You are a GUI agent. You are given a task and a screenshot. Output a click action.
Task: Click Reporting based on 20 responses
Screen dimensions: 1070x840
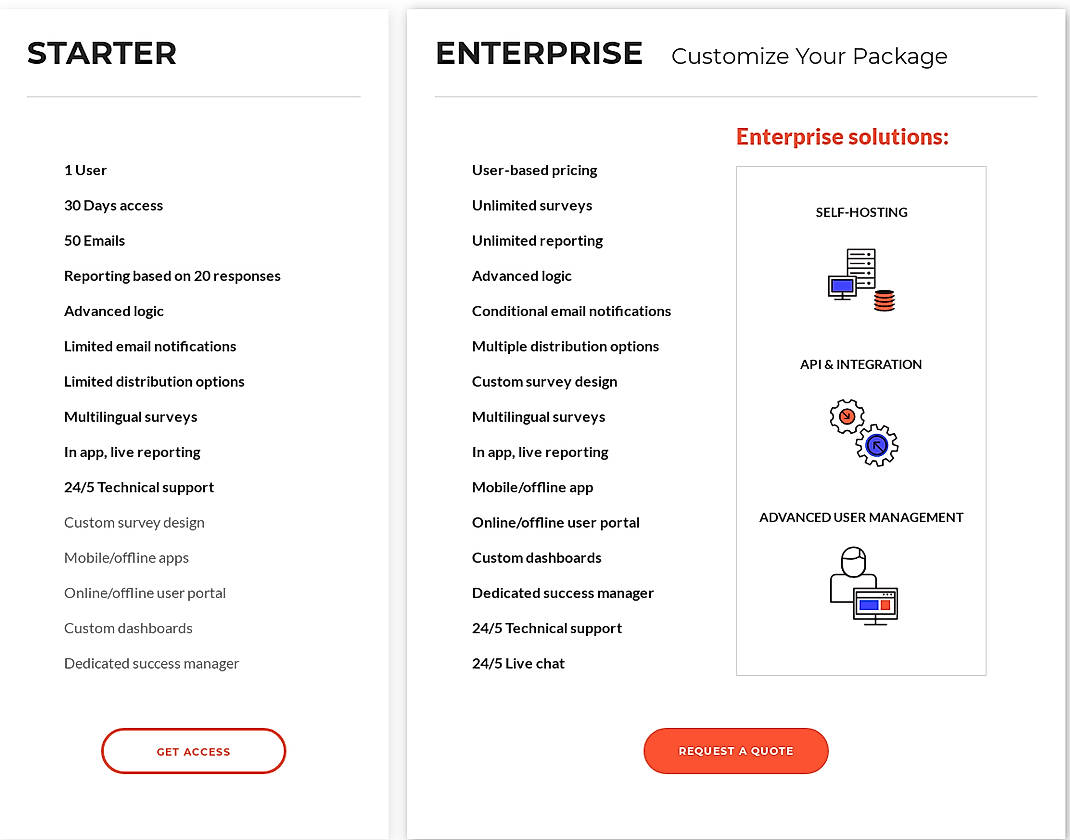click(x=172, y=276)
